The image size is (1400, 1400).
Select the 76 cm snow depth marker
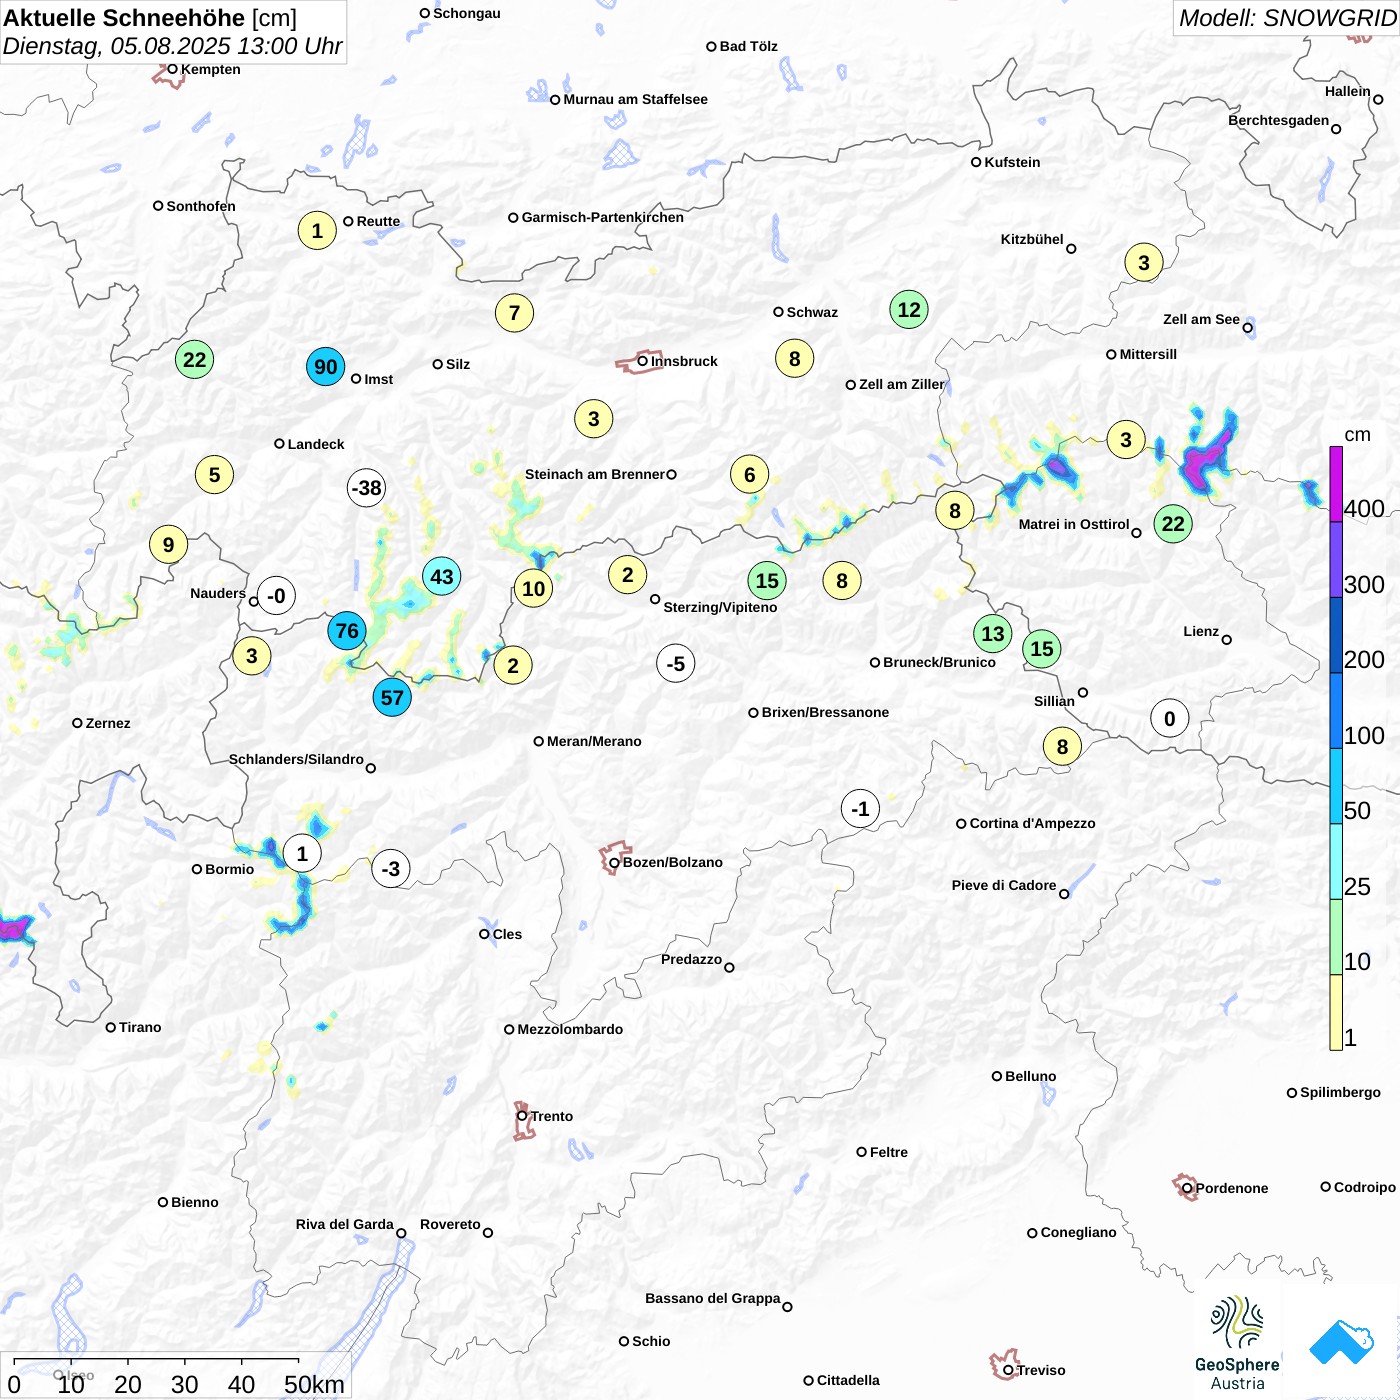tap(347, 631)
